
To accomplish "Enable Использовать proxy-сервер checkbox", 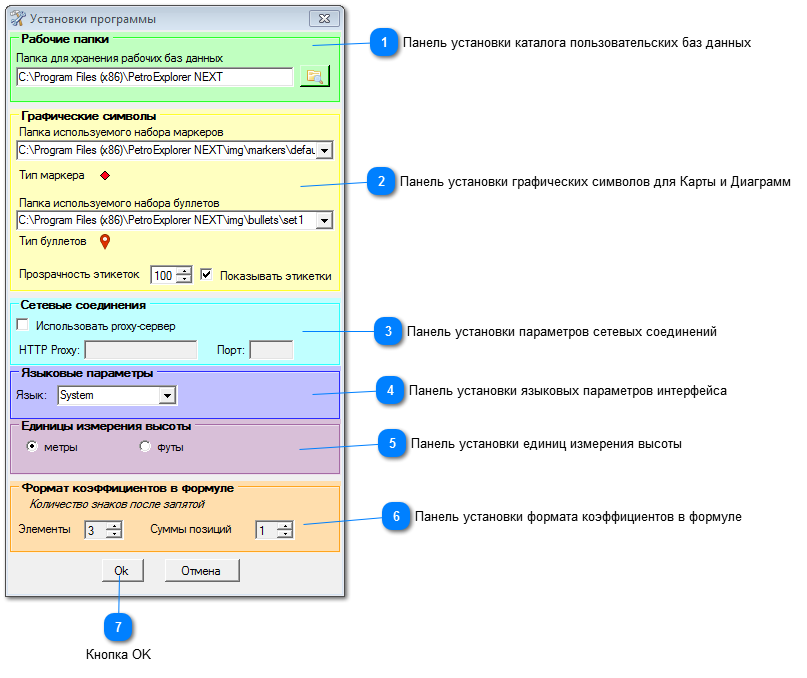I will pyautogui.click(x=23, y=324).
